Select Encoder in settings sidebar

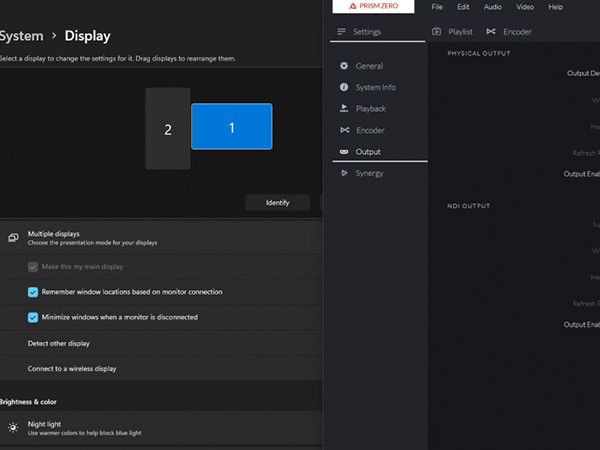pos(370,130)
